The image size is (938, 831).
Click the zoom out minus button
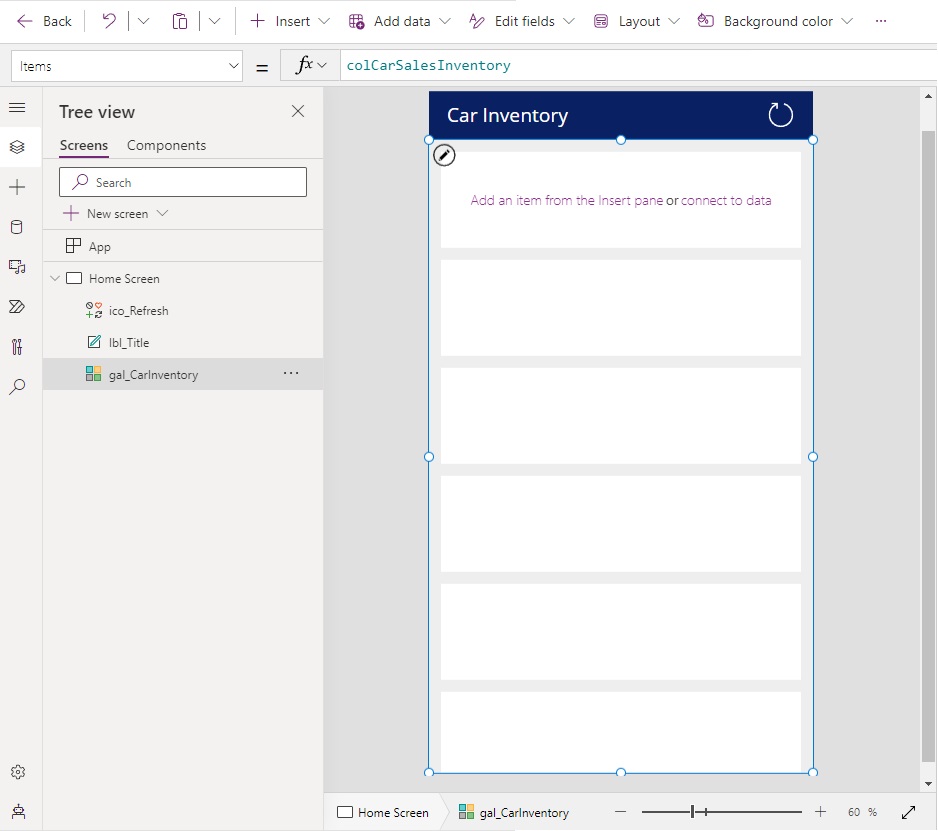tap(620, 812)
